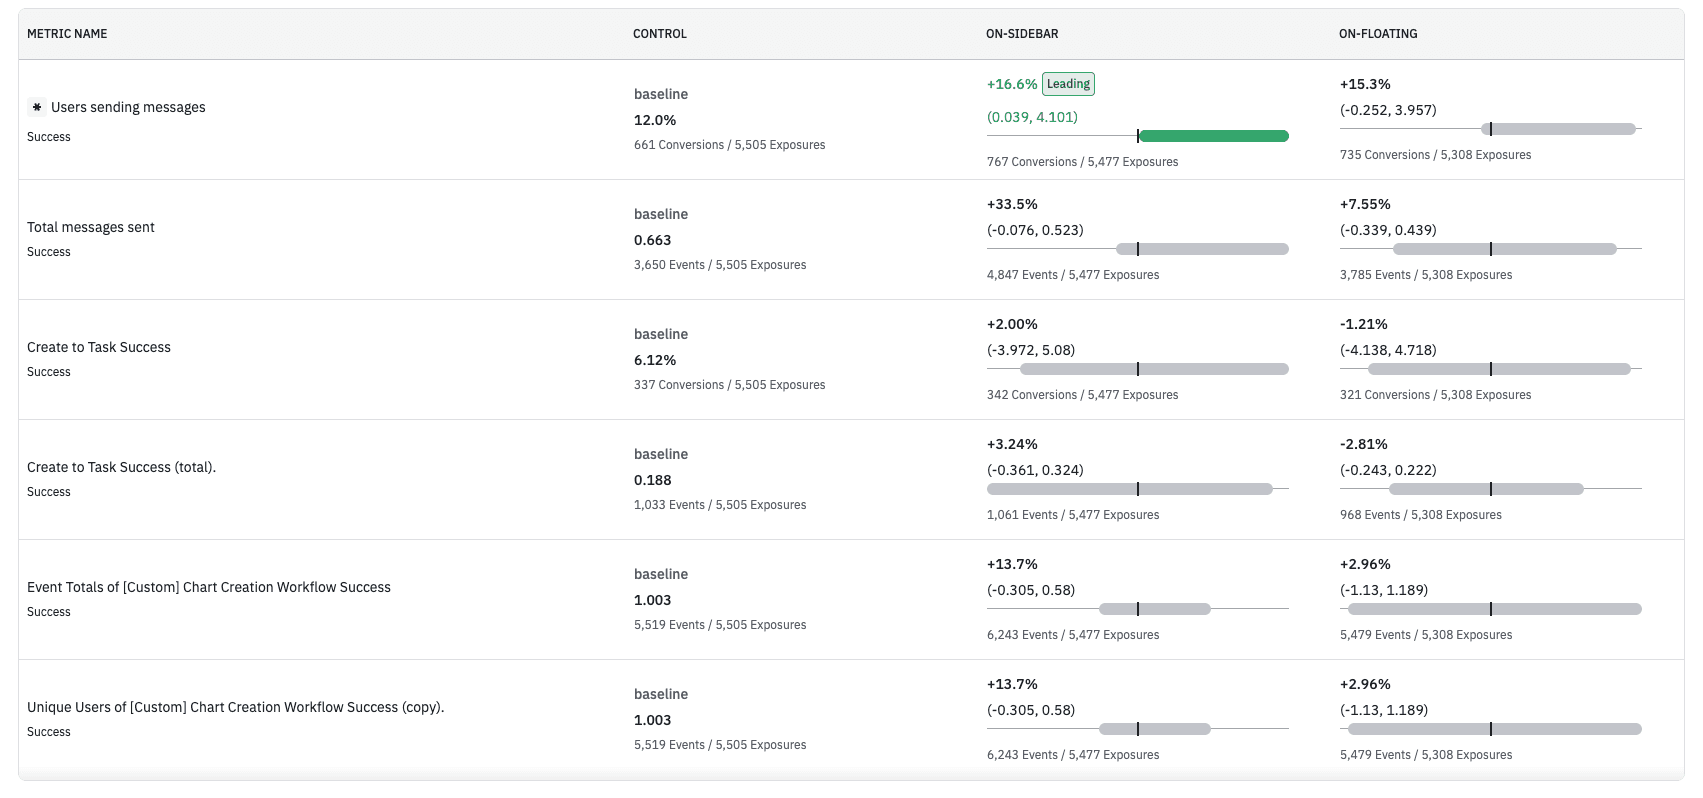The image size is (1703, 798).
Task: Click 321 Conversions / 5,308 Exposures text
Action: click(1436, 395)
